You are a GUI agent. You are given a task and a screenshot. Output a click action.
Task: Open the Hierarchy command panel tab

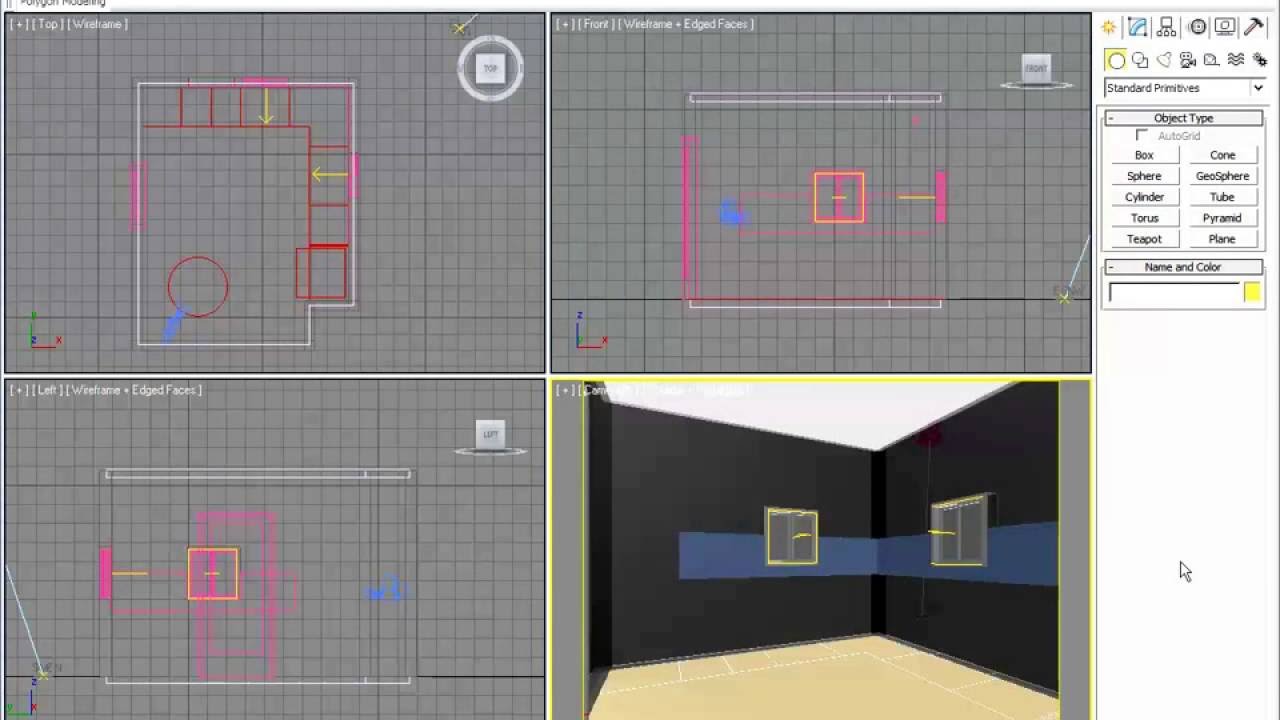coord(1167,28)
